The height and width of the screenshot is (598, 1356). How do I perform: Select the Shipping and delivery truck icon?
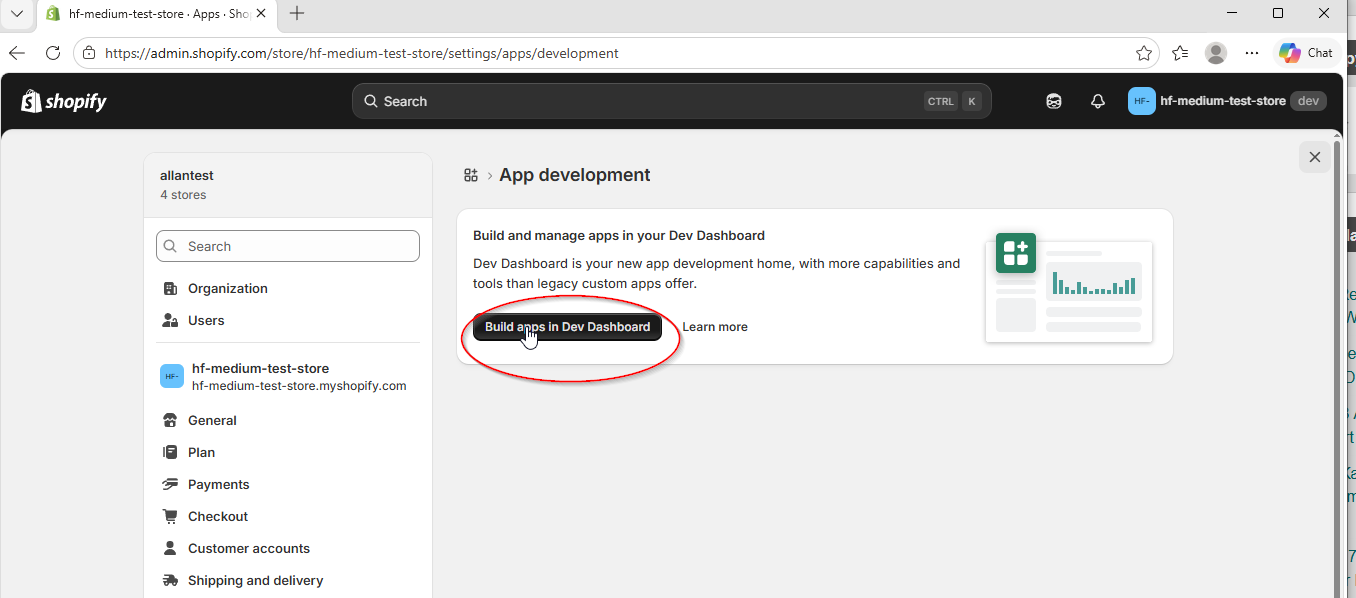170,580
